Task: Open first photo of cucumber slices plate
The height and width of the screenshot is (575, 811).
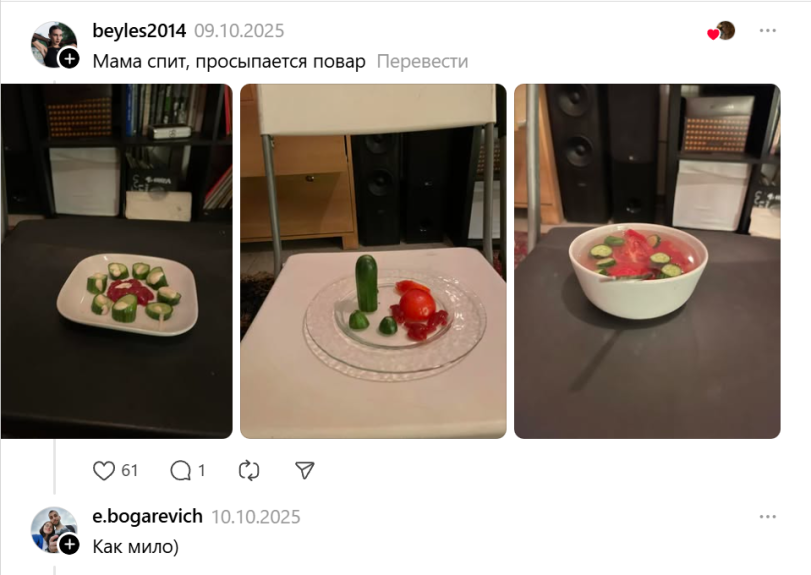Action: [x=116, y=261]
